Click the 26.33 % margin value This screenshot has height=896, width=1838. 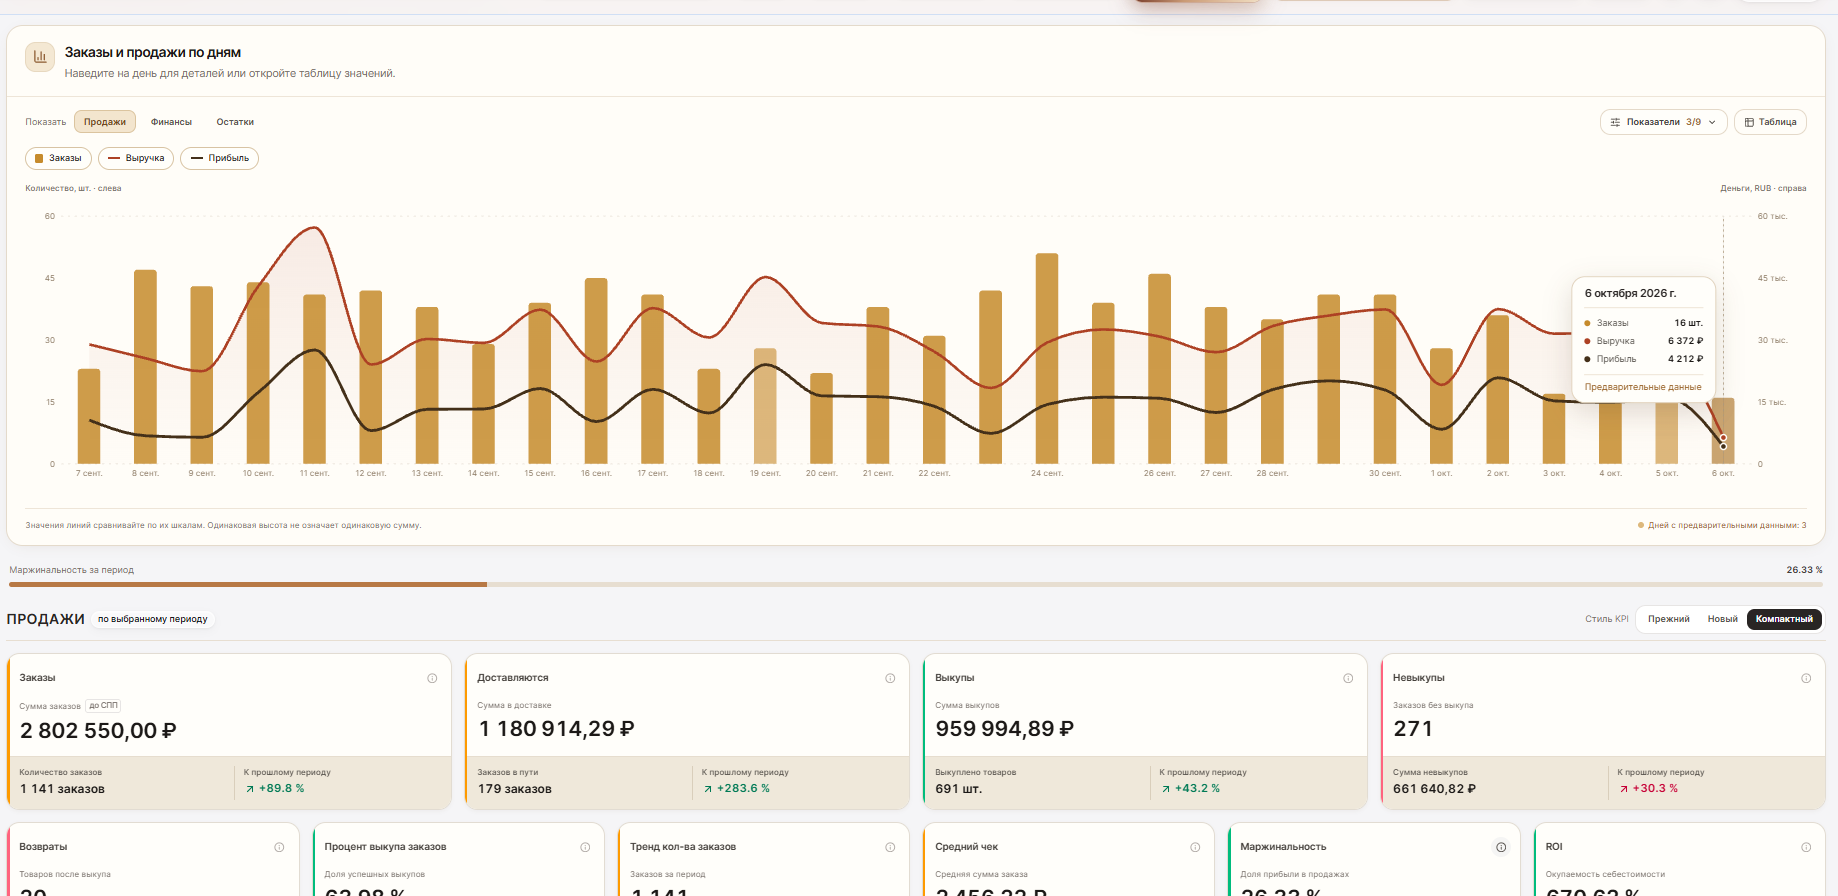[1804, 570]
